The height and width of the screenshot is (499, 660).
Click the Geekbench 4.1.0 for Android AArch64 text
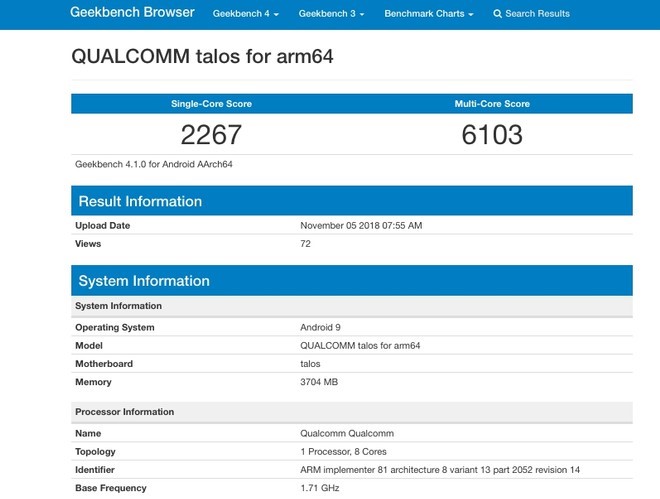(154, 164)
